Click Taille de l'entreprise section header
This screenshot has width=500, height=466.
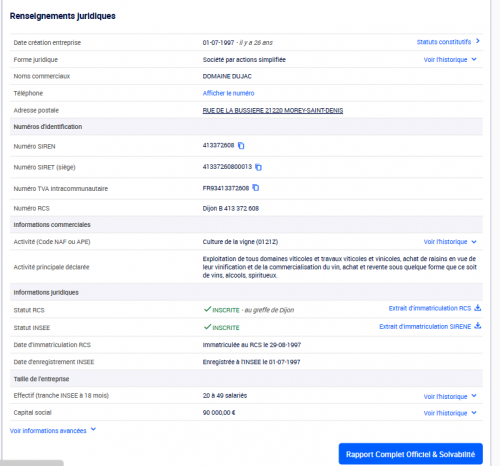pyautogui.click(x=41, y=379)
